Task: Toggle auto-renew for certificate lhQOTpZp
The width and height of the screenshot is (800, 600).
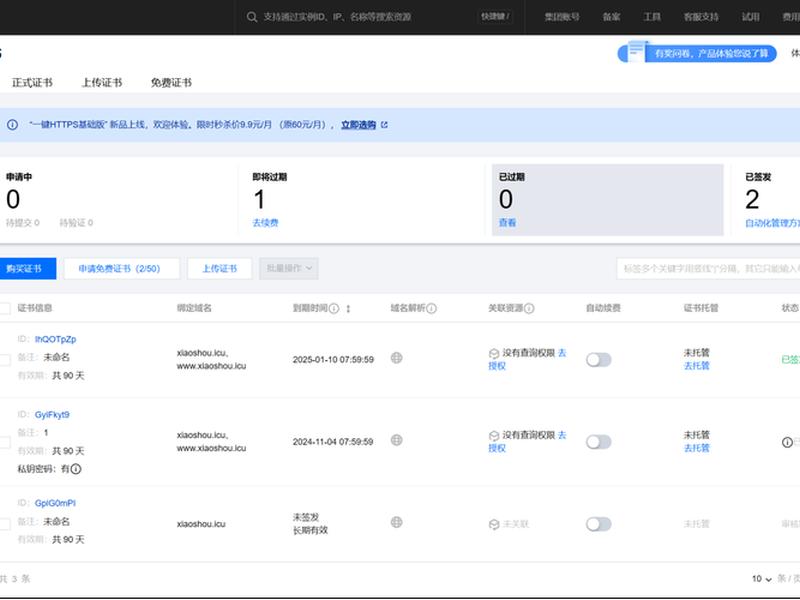Action: tap(598, 360)
